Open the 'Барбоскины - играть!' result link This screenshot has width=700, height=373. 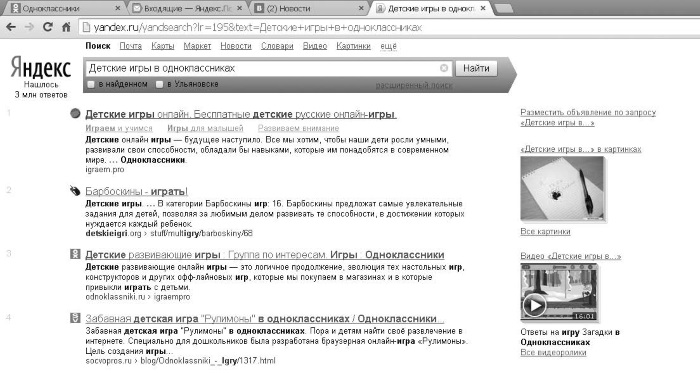[x=136, y=191]
